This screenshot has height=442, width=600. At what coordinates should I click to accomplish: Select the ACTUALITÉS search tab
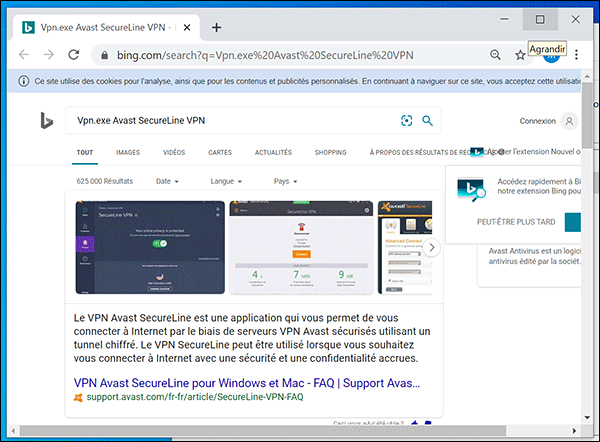[x=273, y=153]
